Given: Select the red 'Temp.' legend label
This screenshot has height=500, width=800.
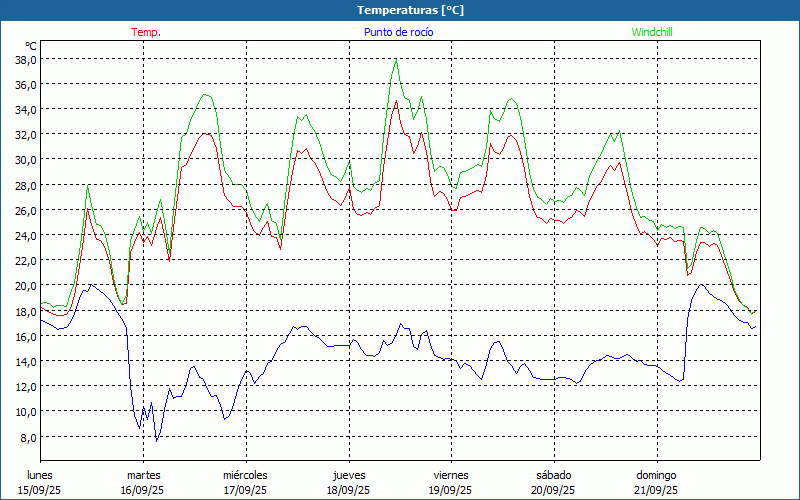Looking at the screenshot, I should tap(146, 32).
